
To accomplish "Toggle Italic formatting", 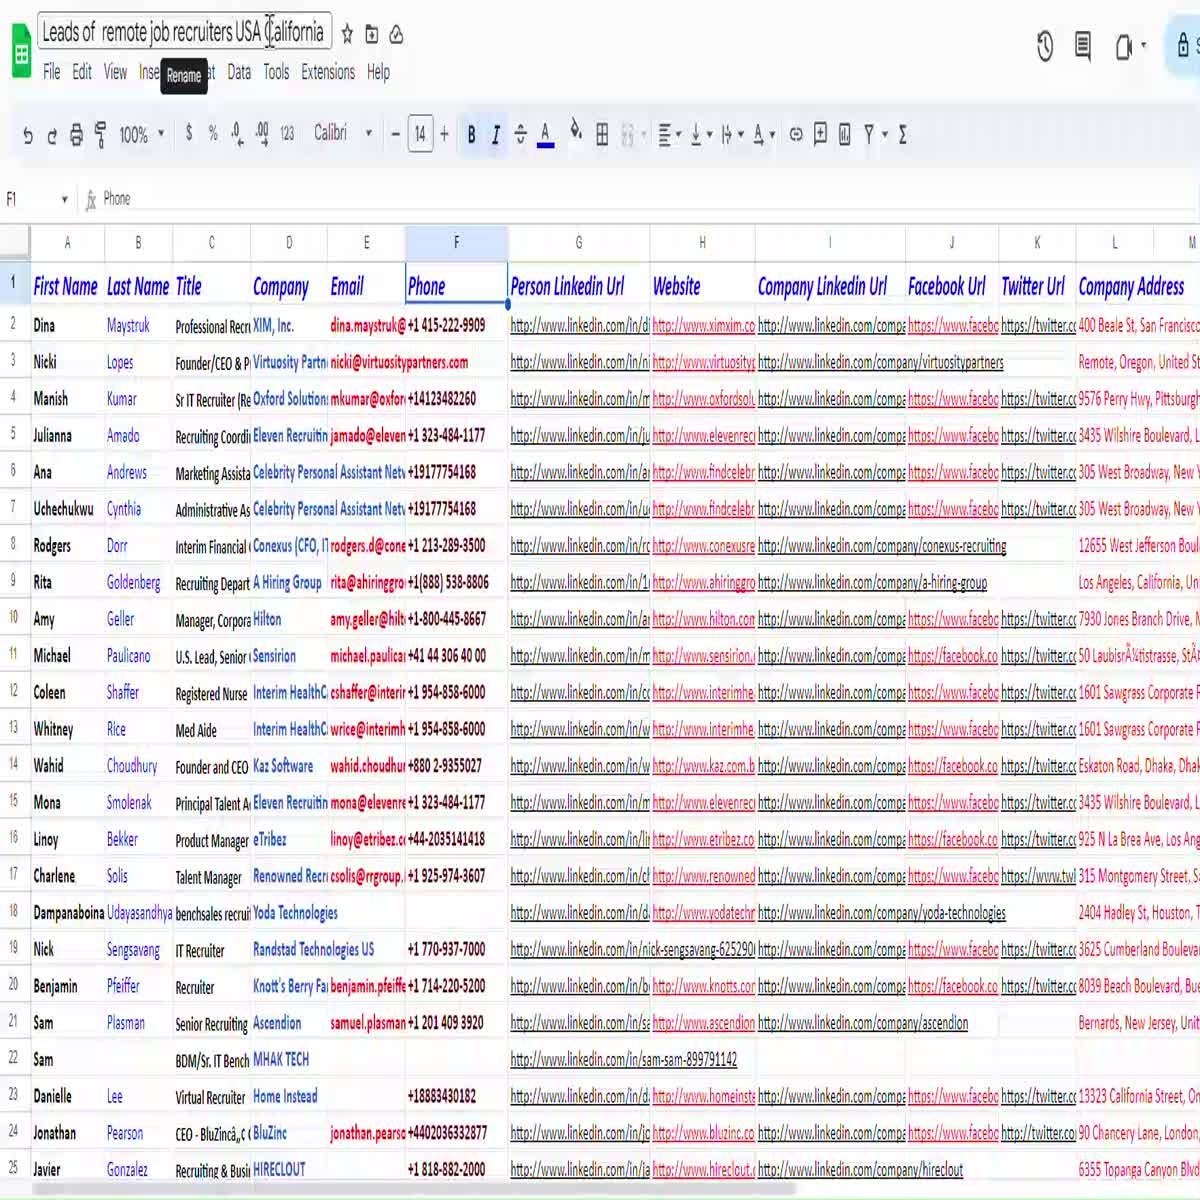I will tap(495, 135).
